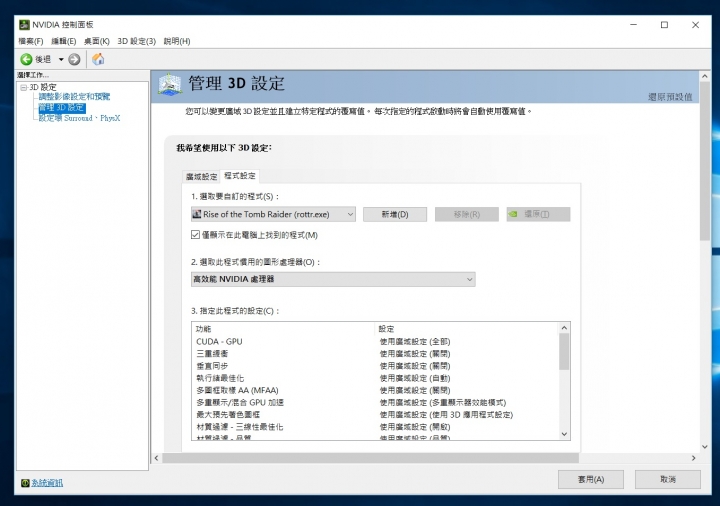Select the 執行緒最佳化 setting row
The height and width of the screenshot is (506, 720).
[375, 378]
